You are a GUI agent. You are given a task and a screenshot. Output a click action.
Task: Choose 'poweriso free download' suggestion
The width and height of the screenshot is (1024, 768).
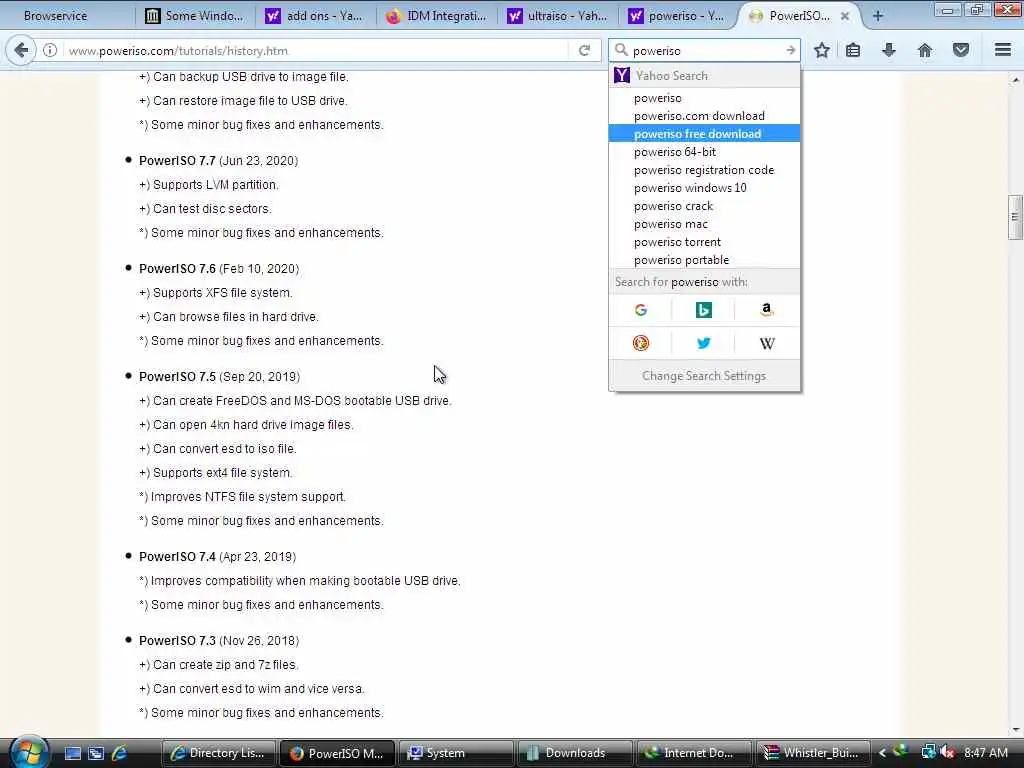click(x=704, y=134)
